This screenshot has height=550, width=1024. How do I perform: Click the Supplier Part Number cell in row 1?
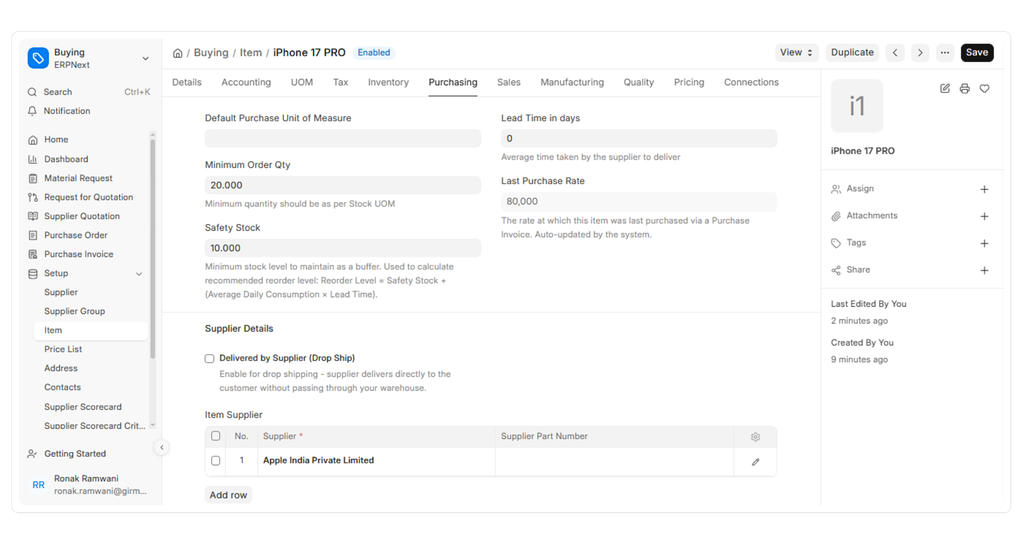(x=615, y=461)
